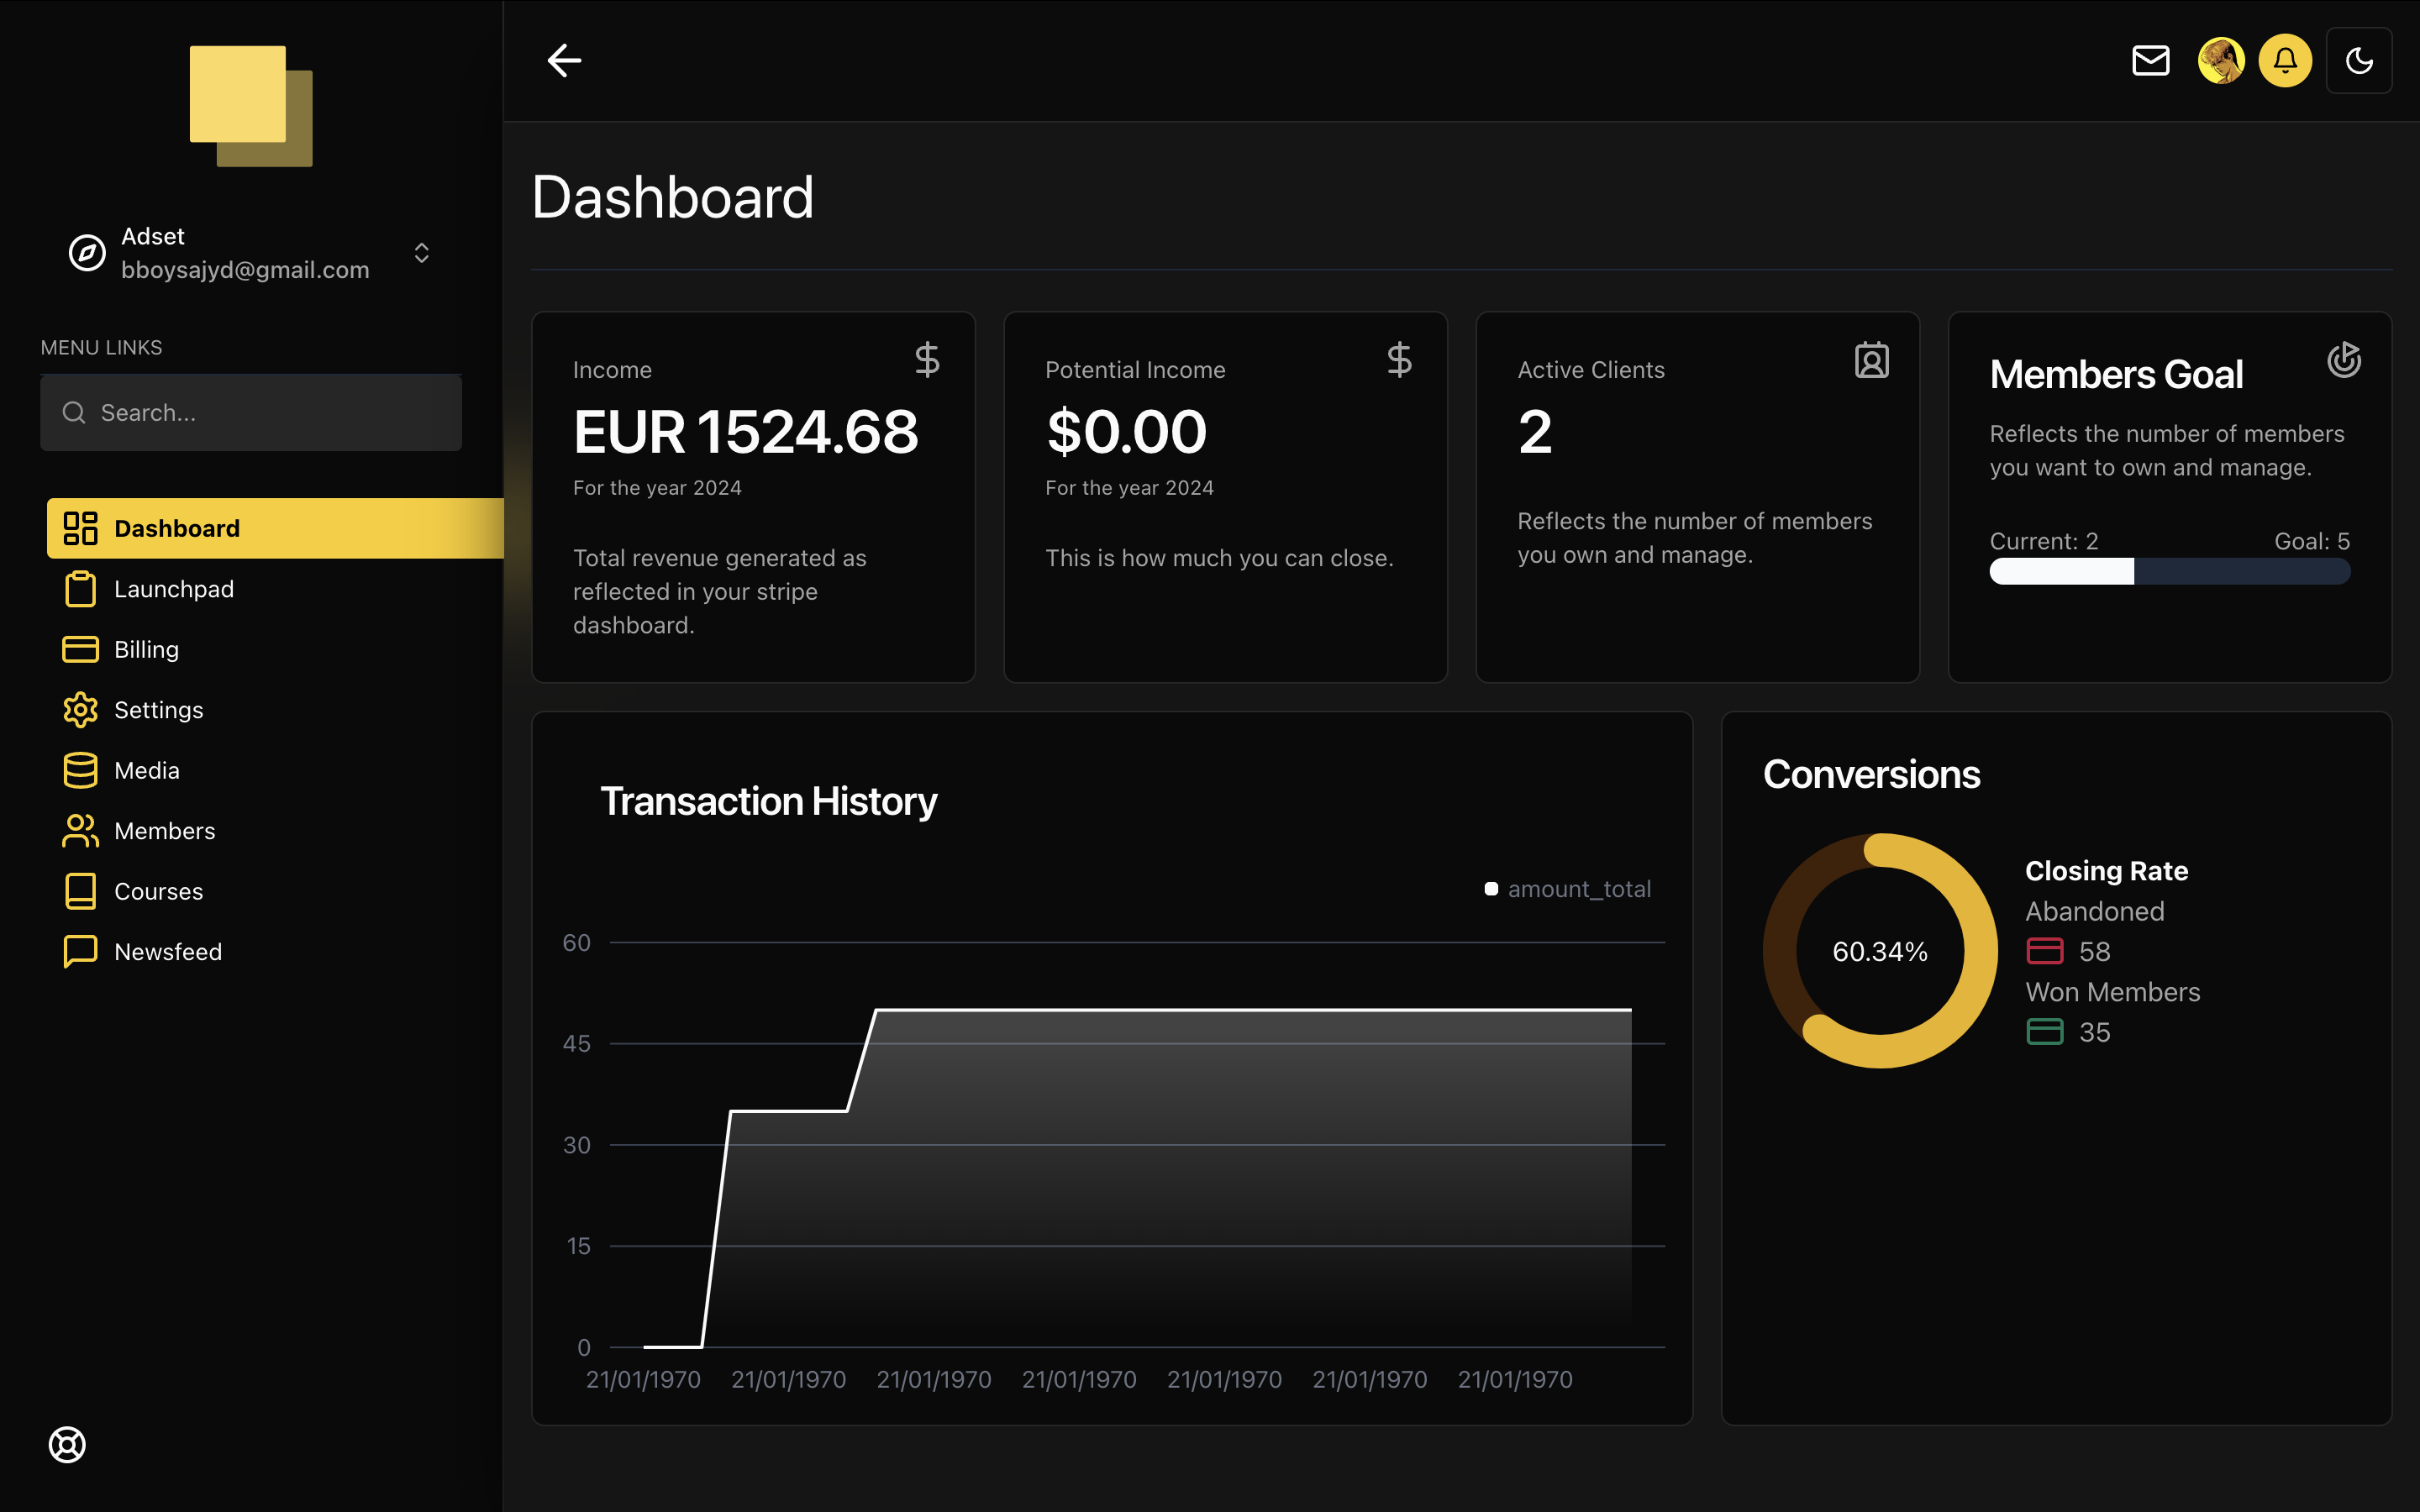
Task: Click the user avatar picture
Action: coord(2220,61)
